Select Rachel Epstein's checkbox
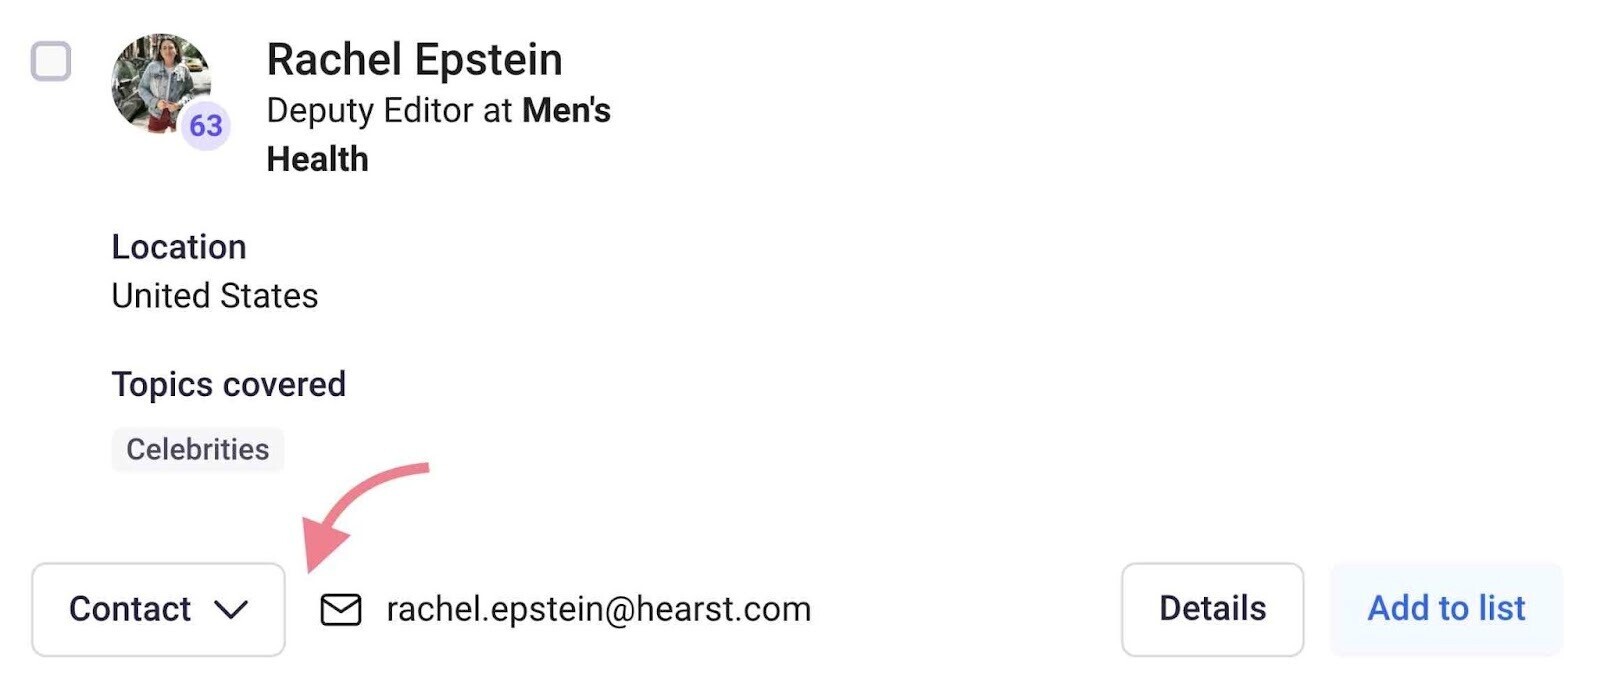This screenshot has width=1600, height=689. (x=51, y=61)
